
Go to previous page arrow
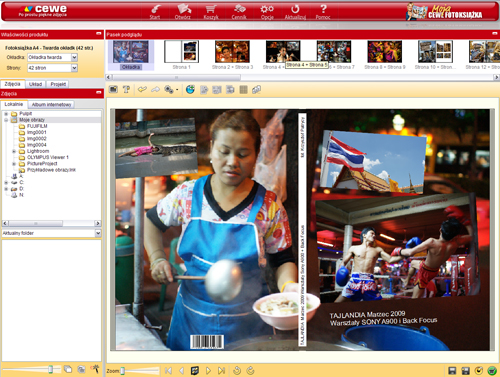[x=182, y=370]
